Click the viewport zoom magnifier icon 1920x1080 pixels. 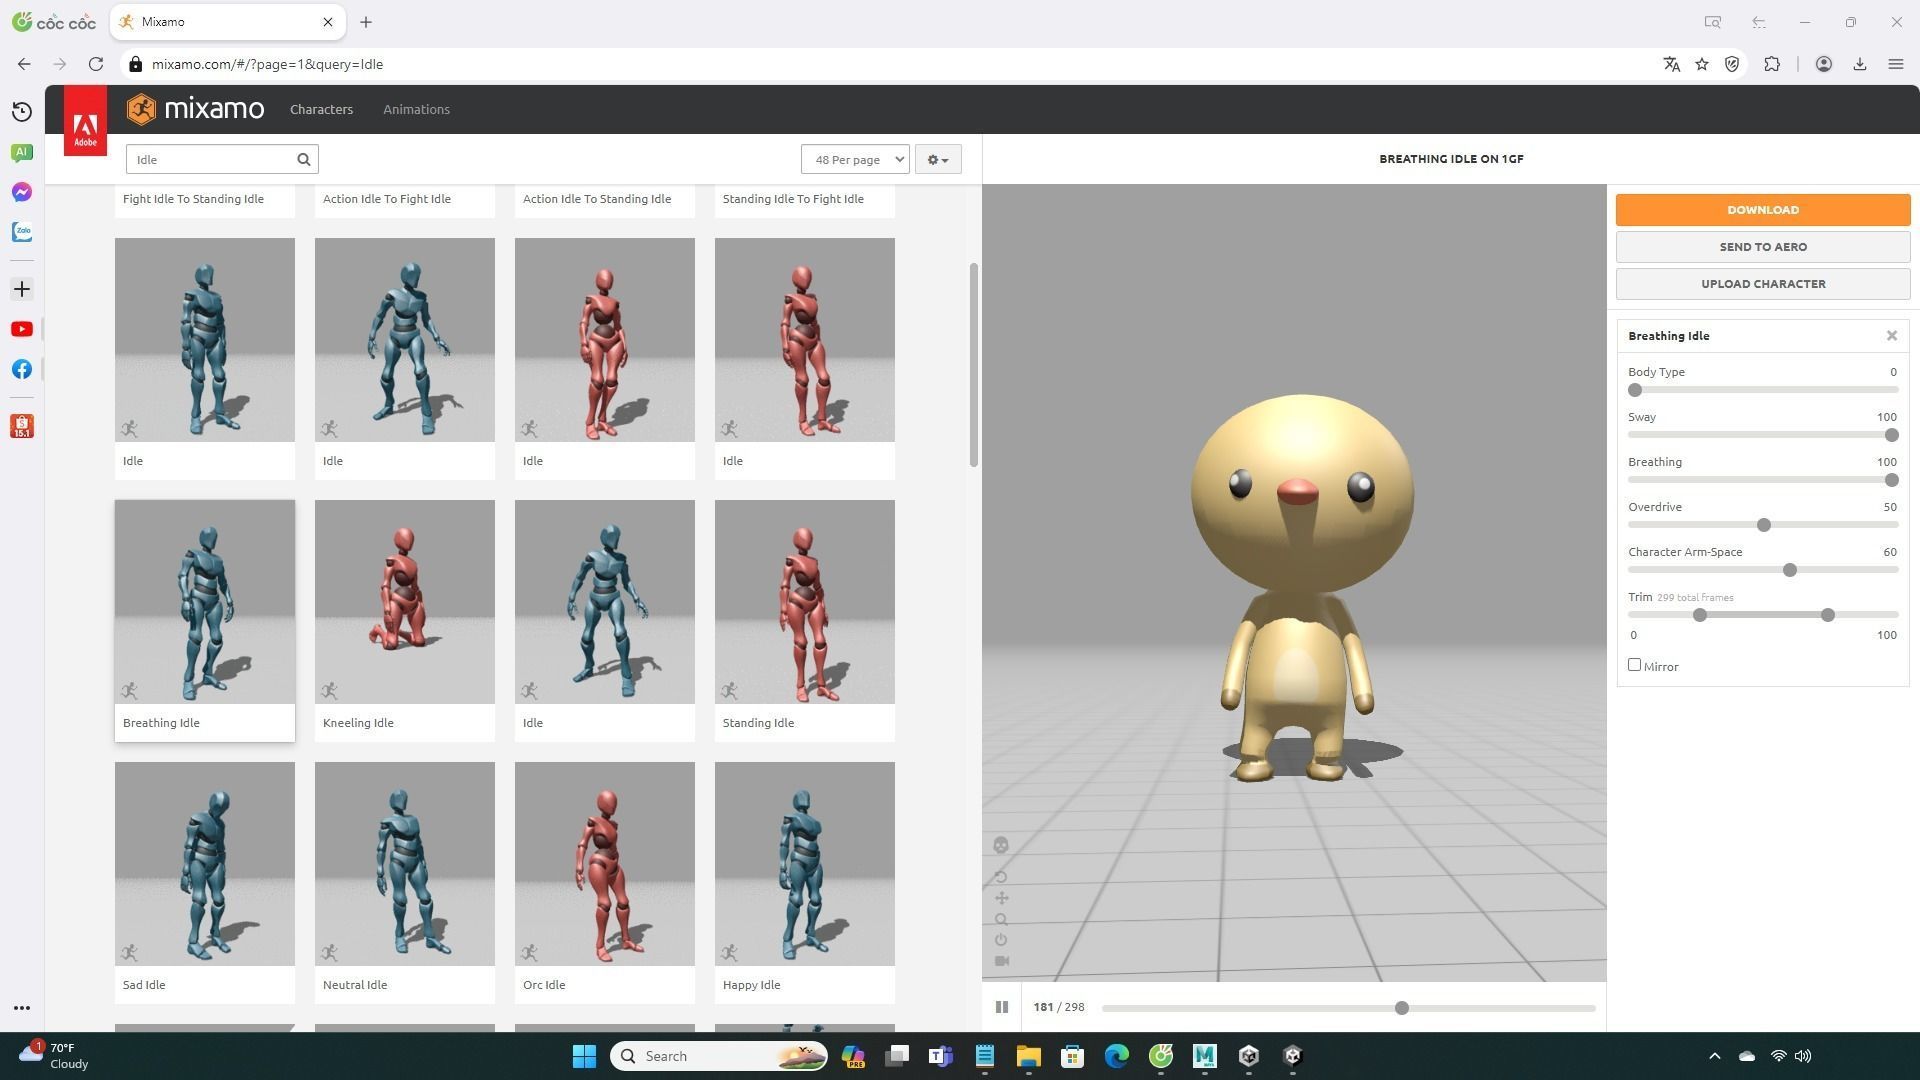pos(1001,919)
